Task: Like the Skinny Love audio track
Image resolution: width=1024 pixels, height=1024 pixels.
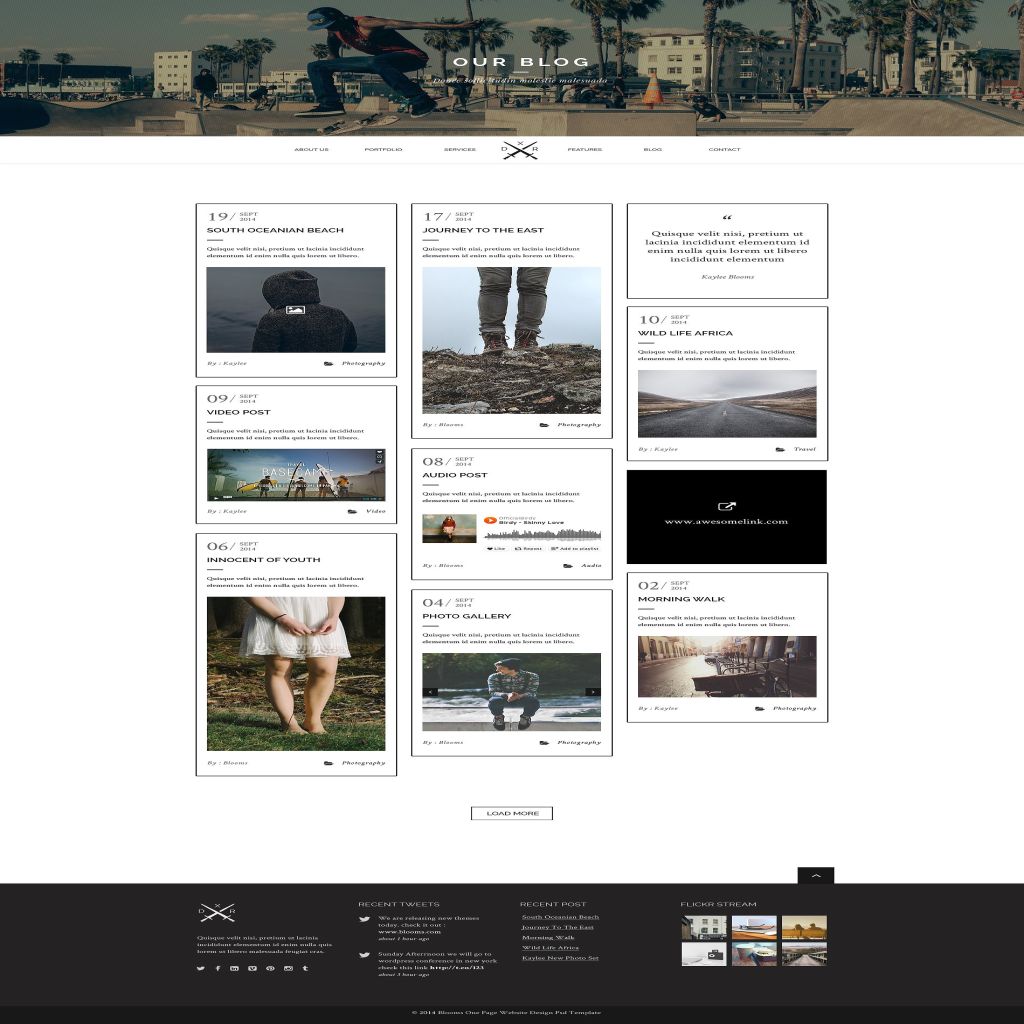Action: point(496,548)
